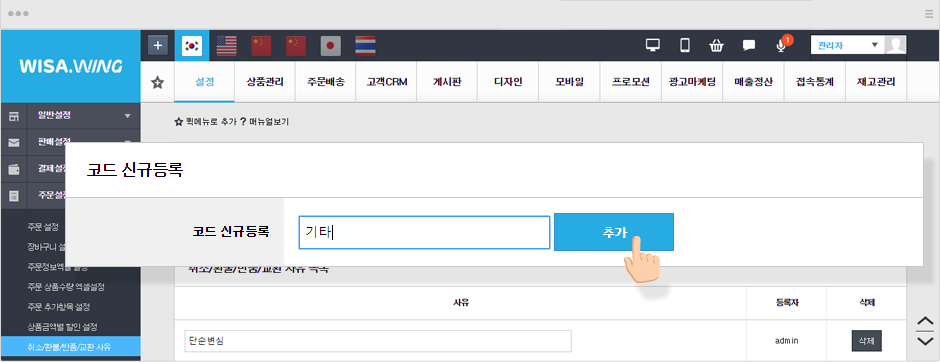The height and width of the screenshot is (362, 940).
Task: Click the 일반설정 sidebar icon
Action: tap(13, 116)
